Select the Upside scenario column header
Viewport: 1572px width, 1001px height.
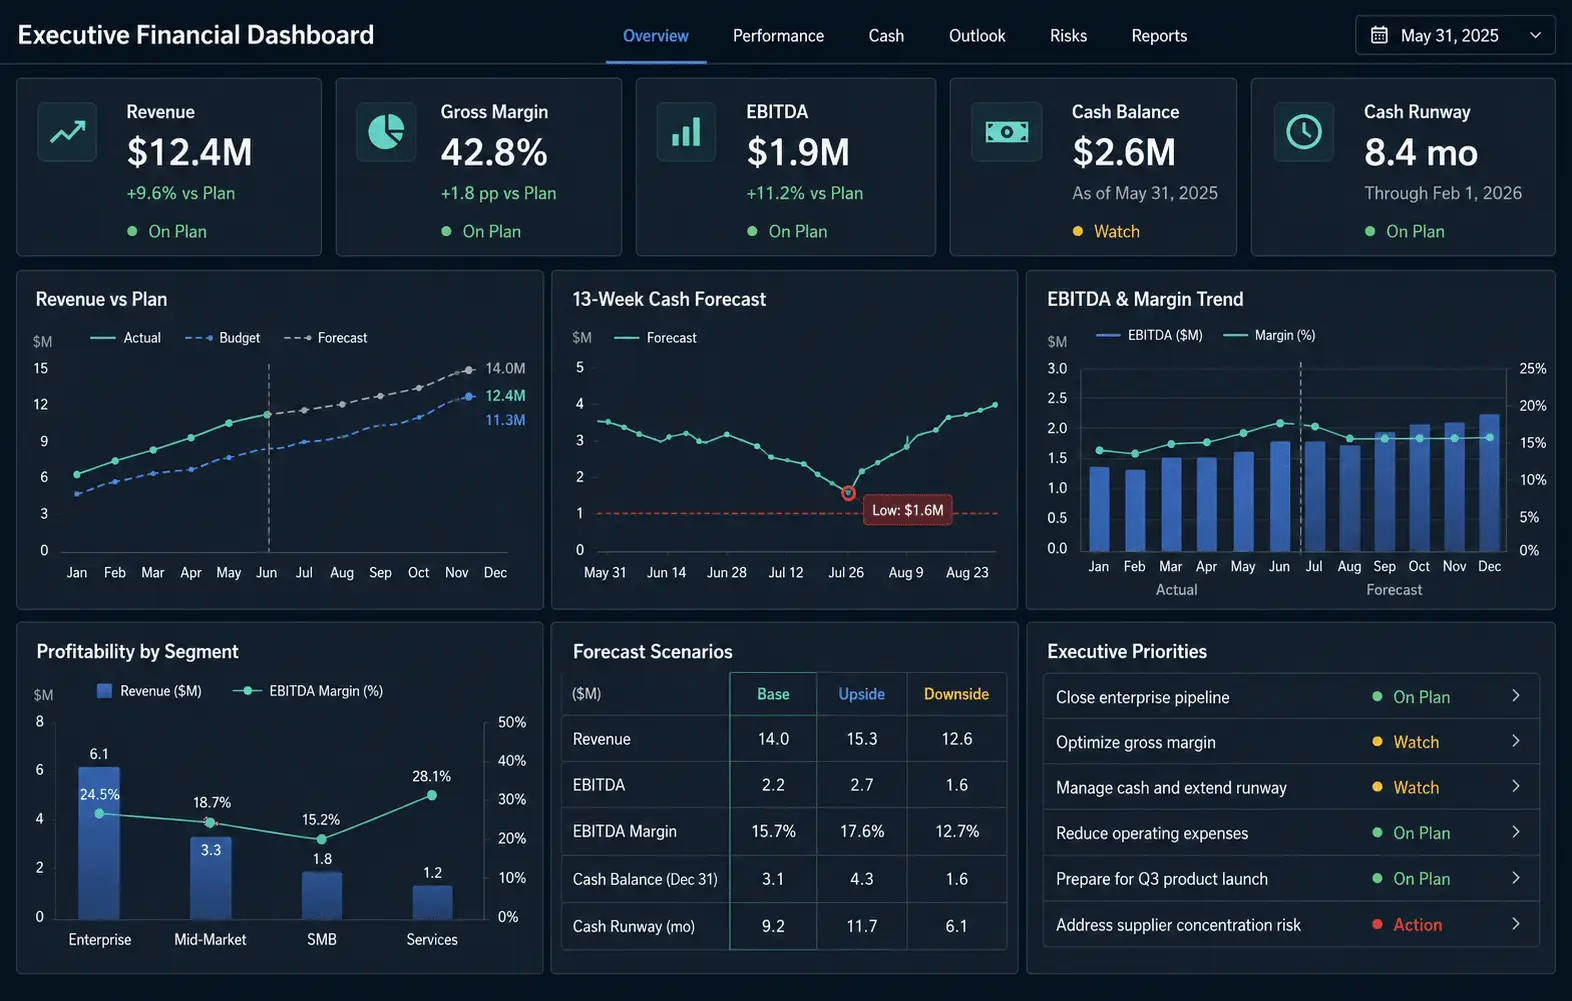point(861,694)
